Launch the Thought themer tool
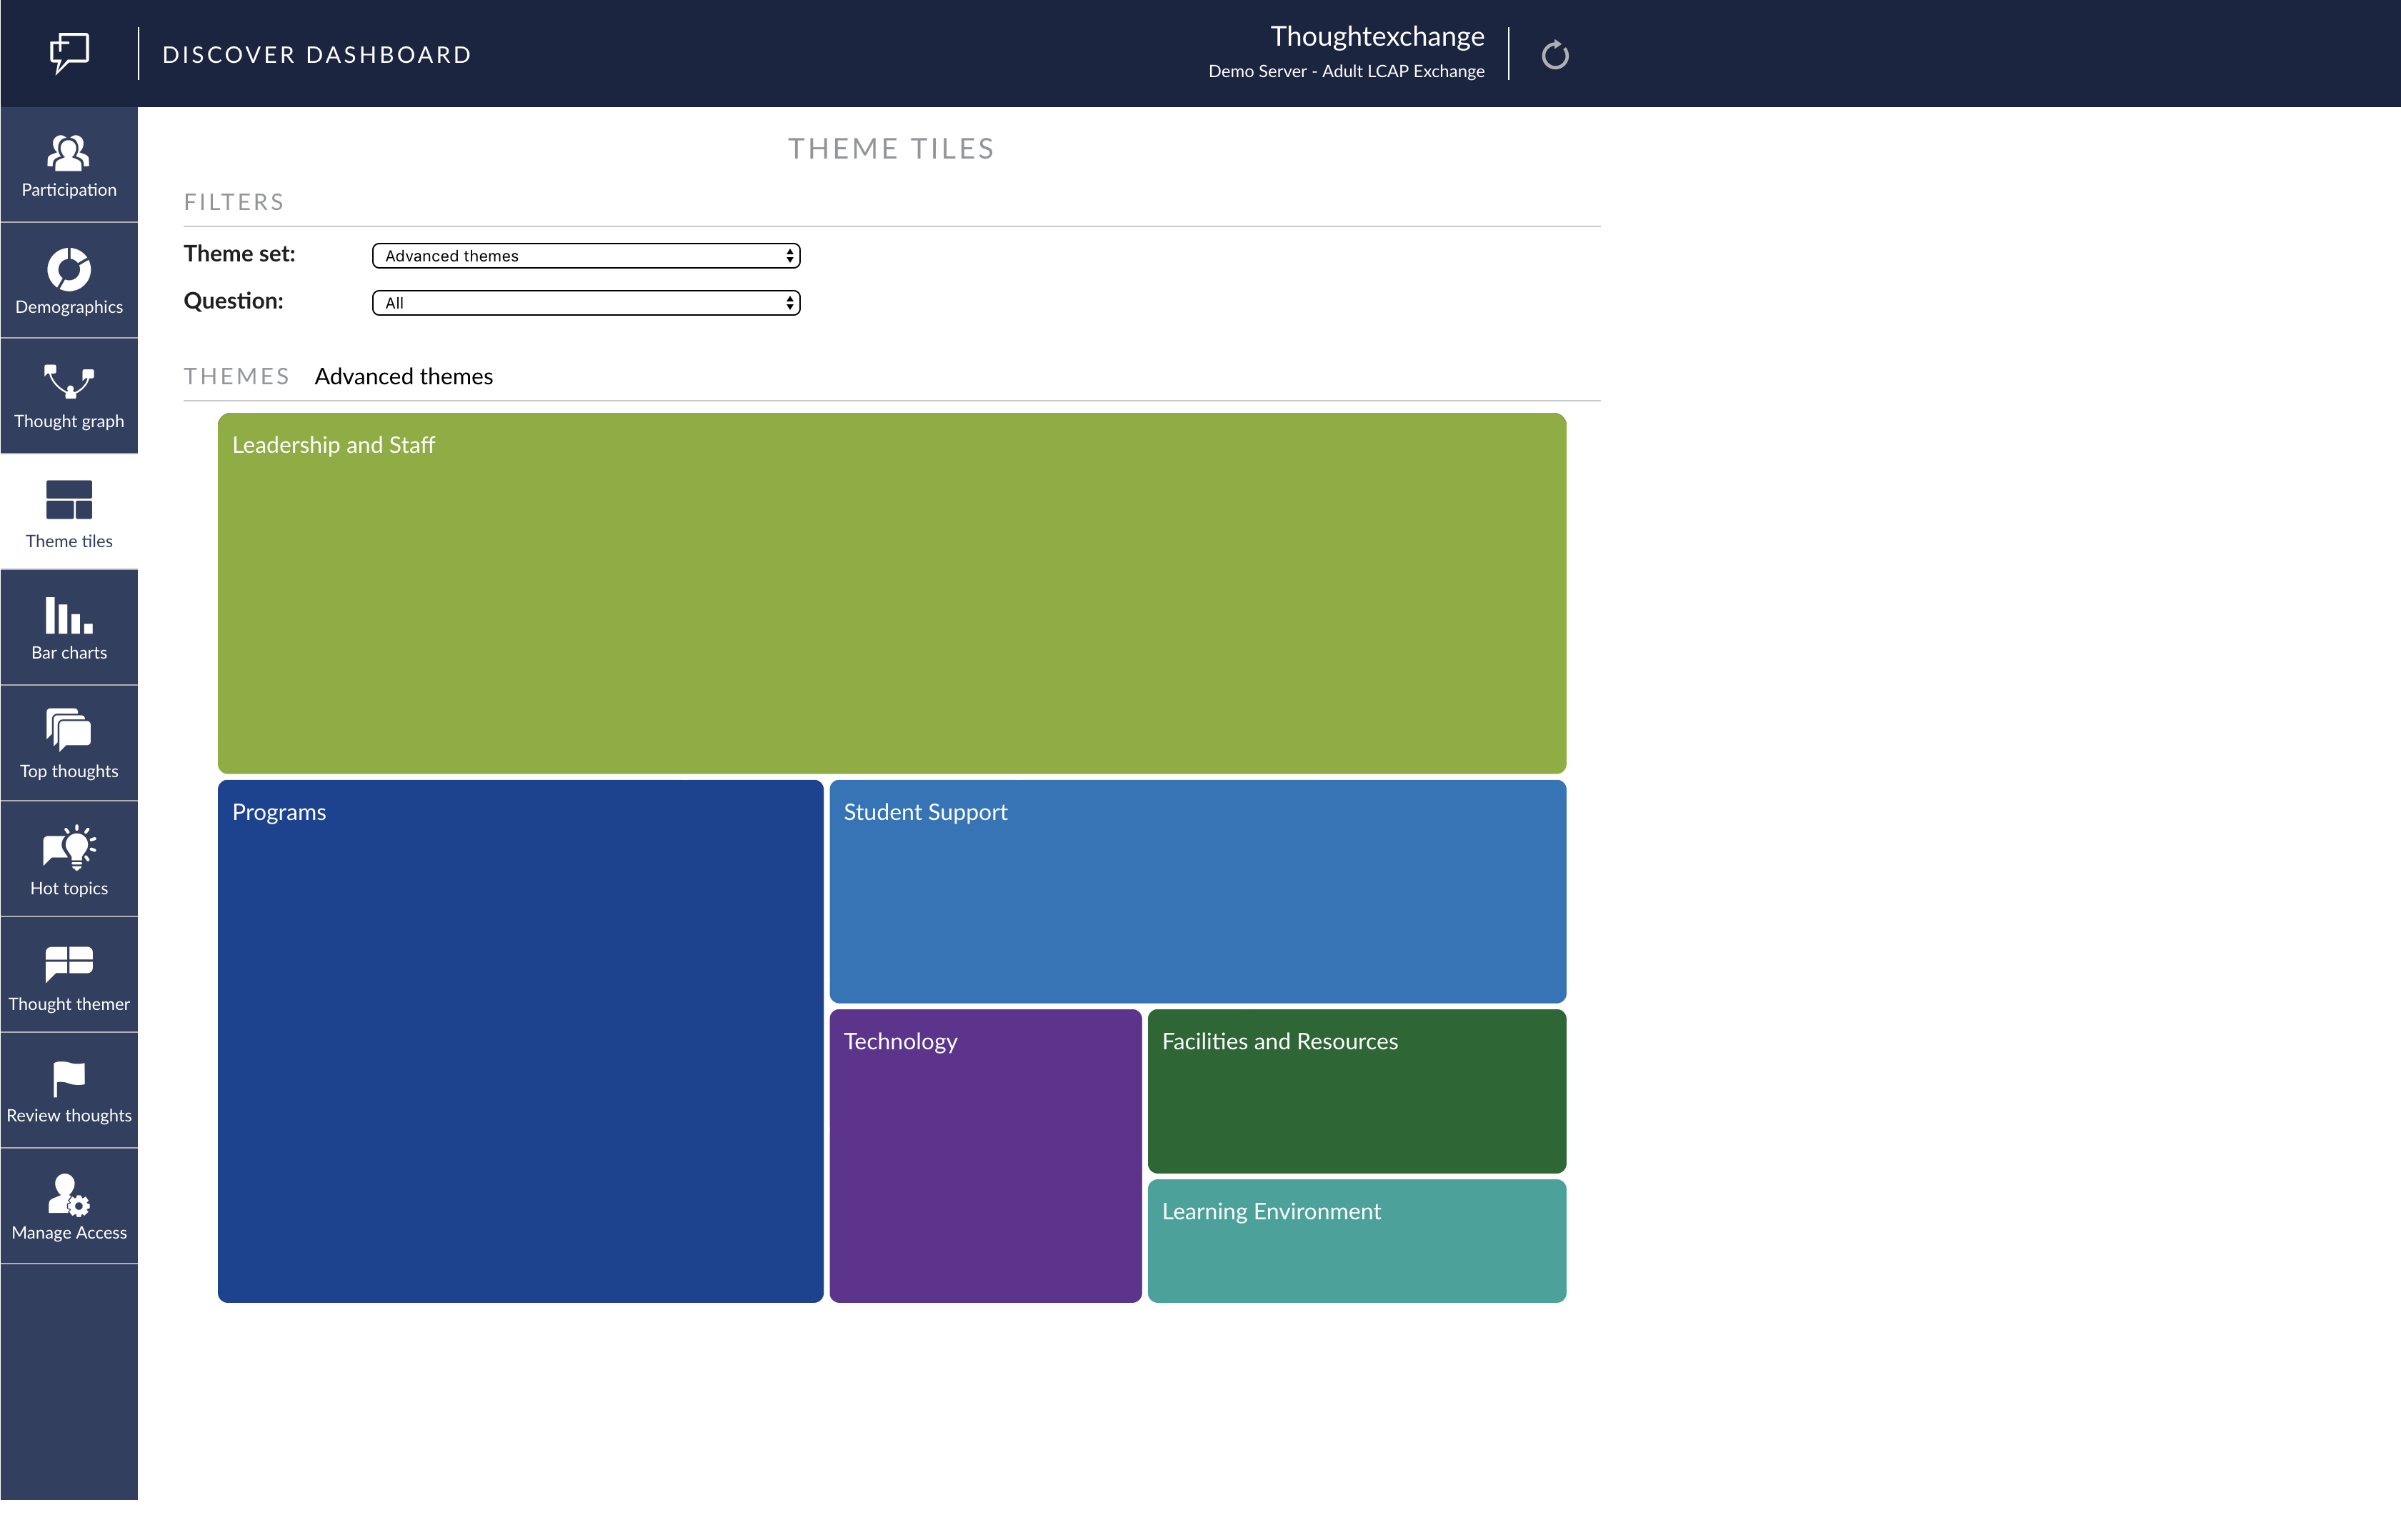 coord(69,976)
